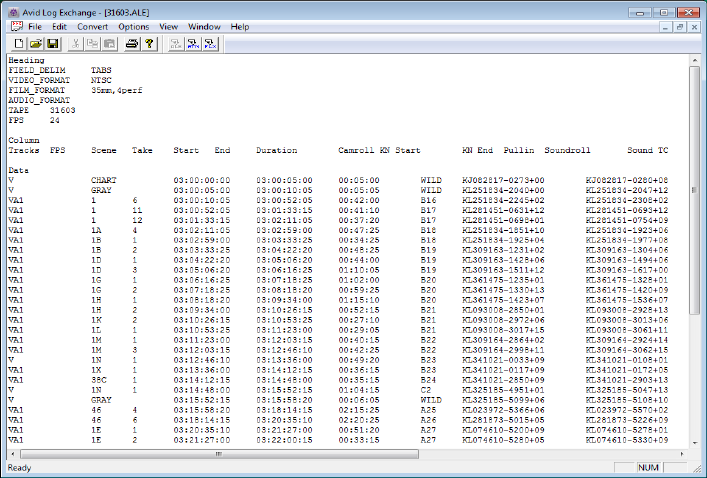Click the Duration column header text

(x=276, y=150)
